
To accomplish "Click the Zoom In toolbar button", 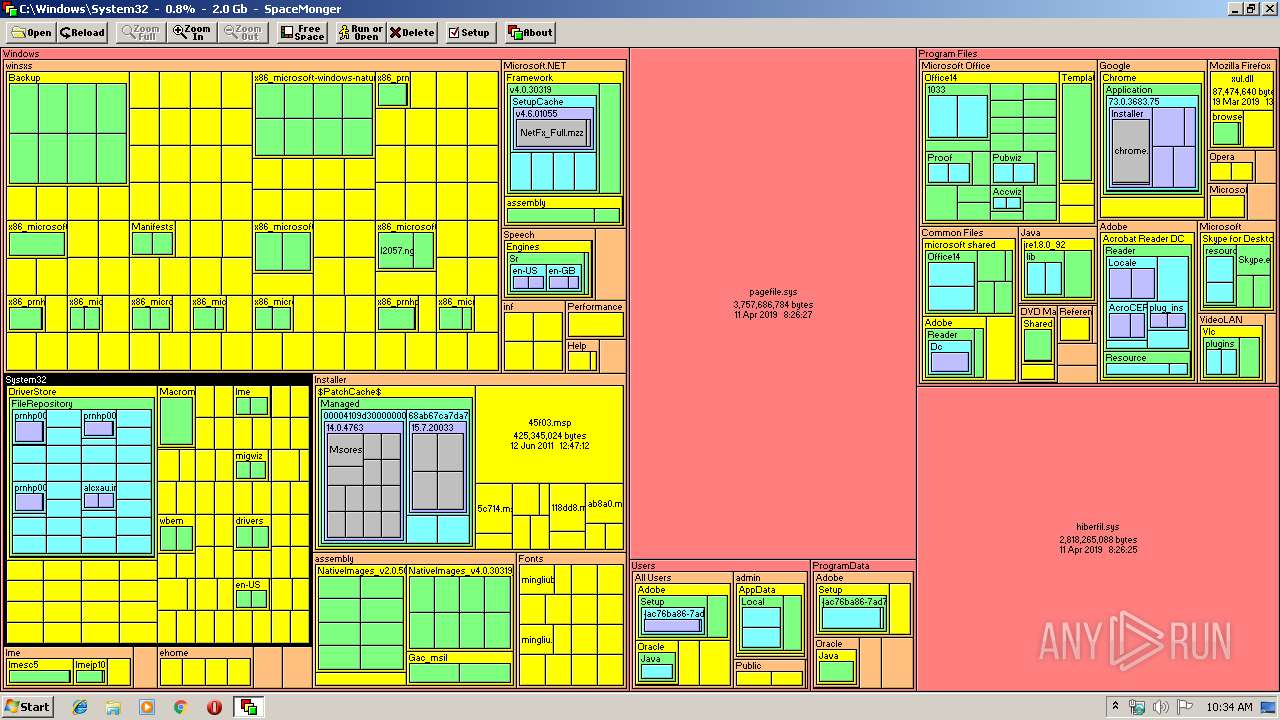I will tap(191, 32).
